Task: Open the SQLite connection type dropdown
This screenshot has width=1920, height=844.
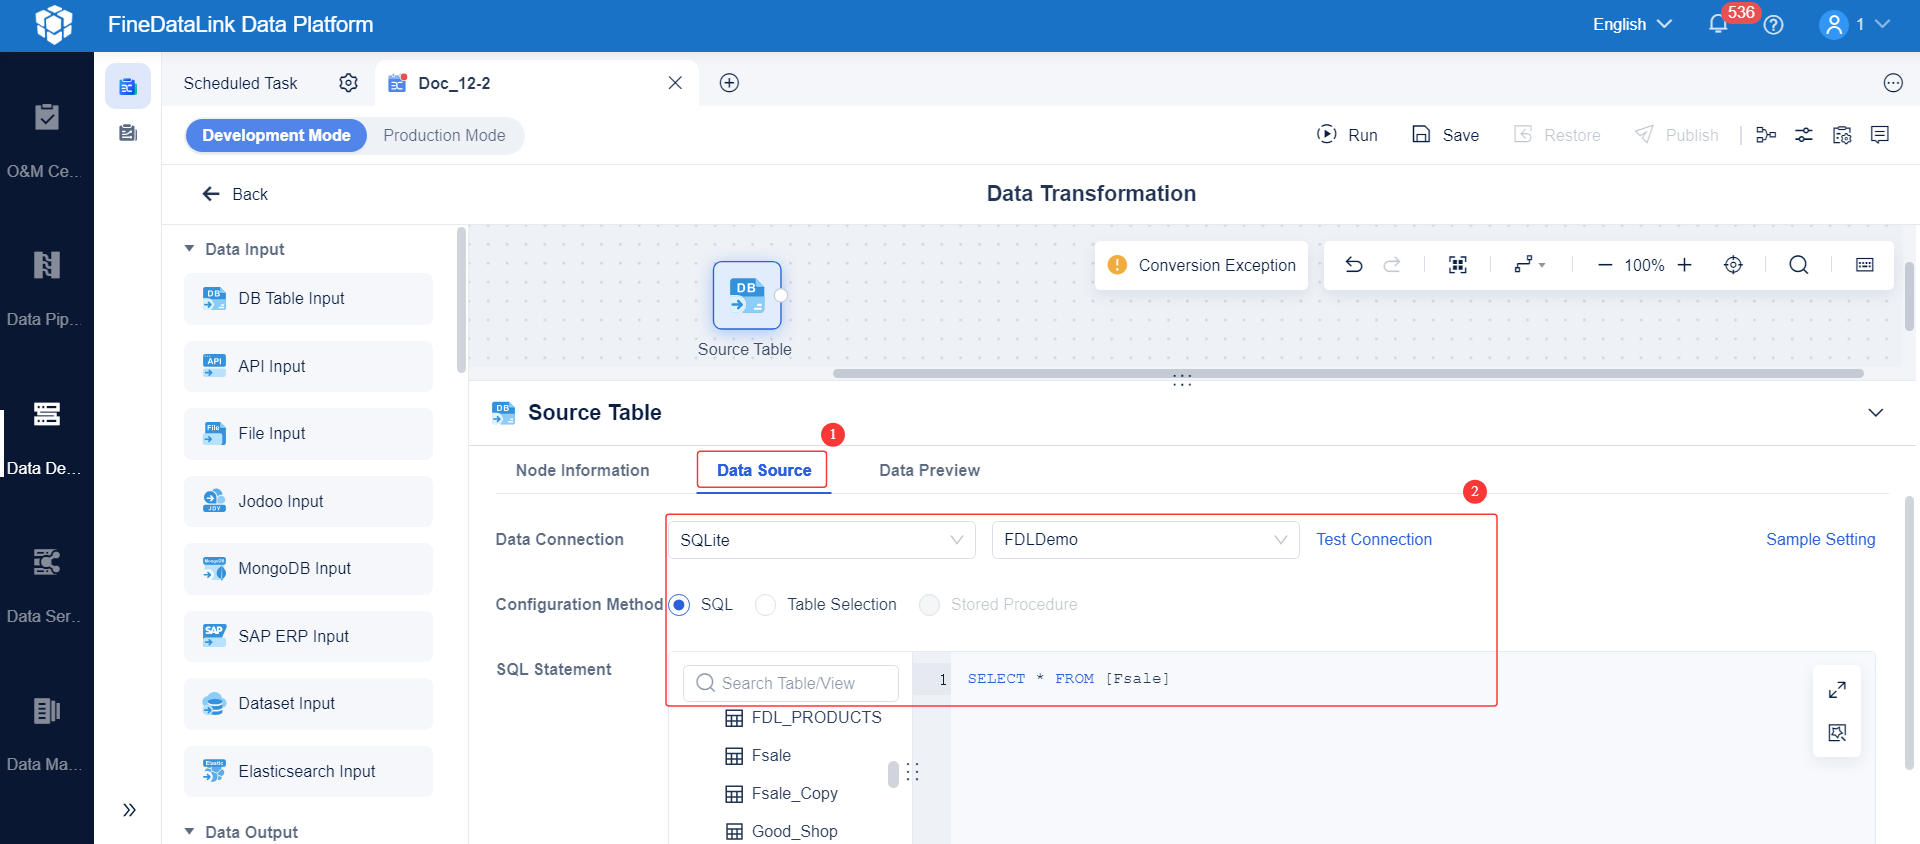Action: coord(821,540)
